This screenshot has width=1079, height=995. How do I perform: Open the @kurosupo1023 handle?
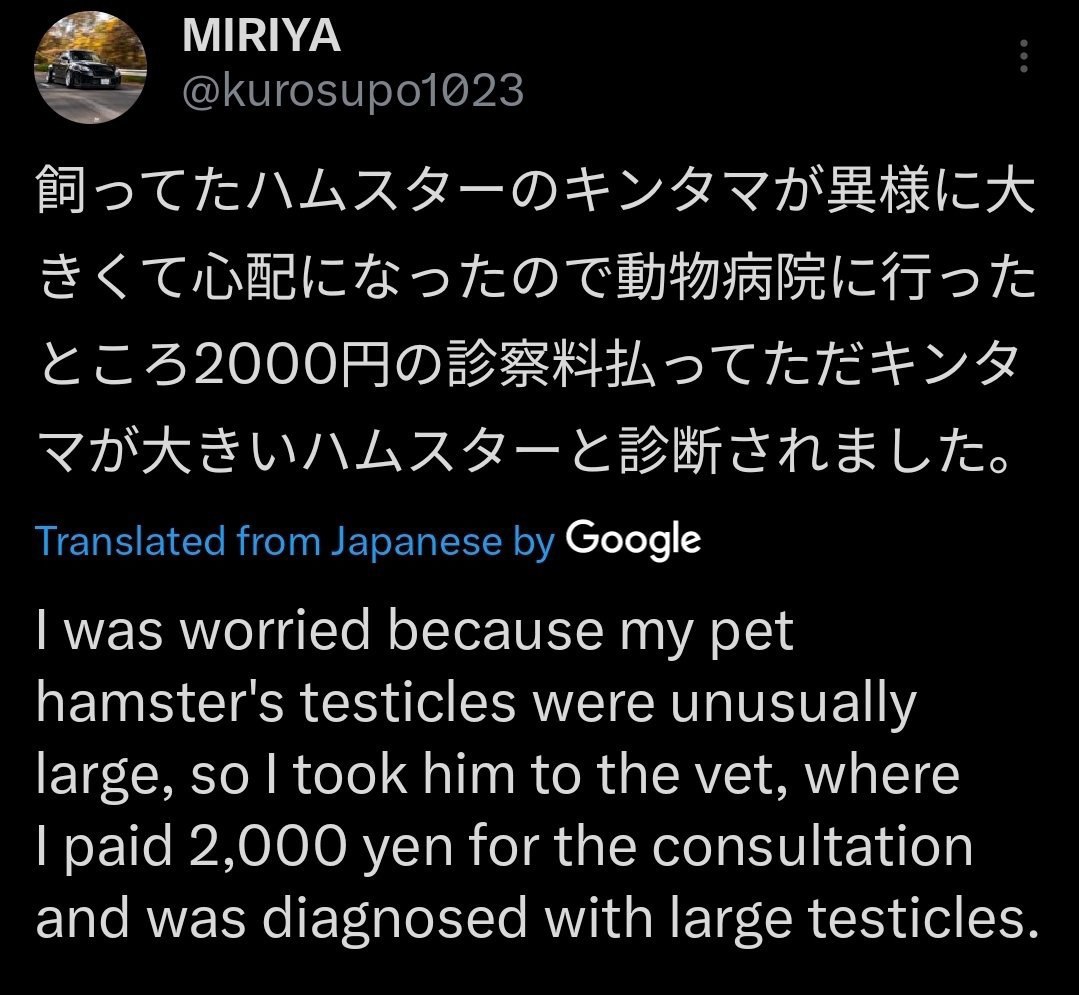click(x=352, y=91)
